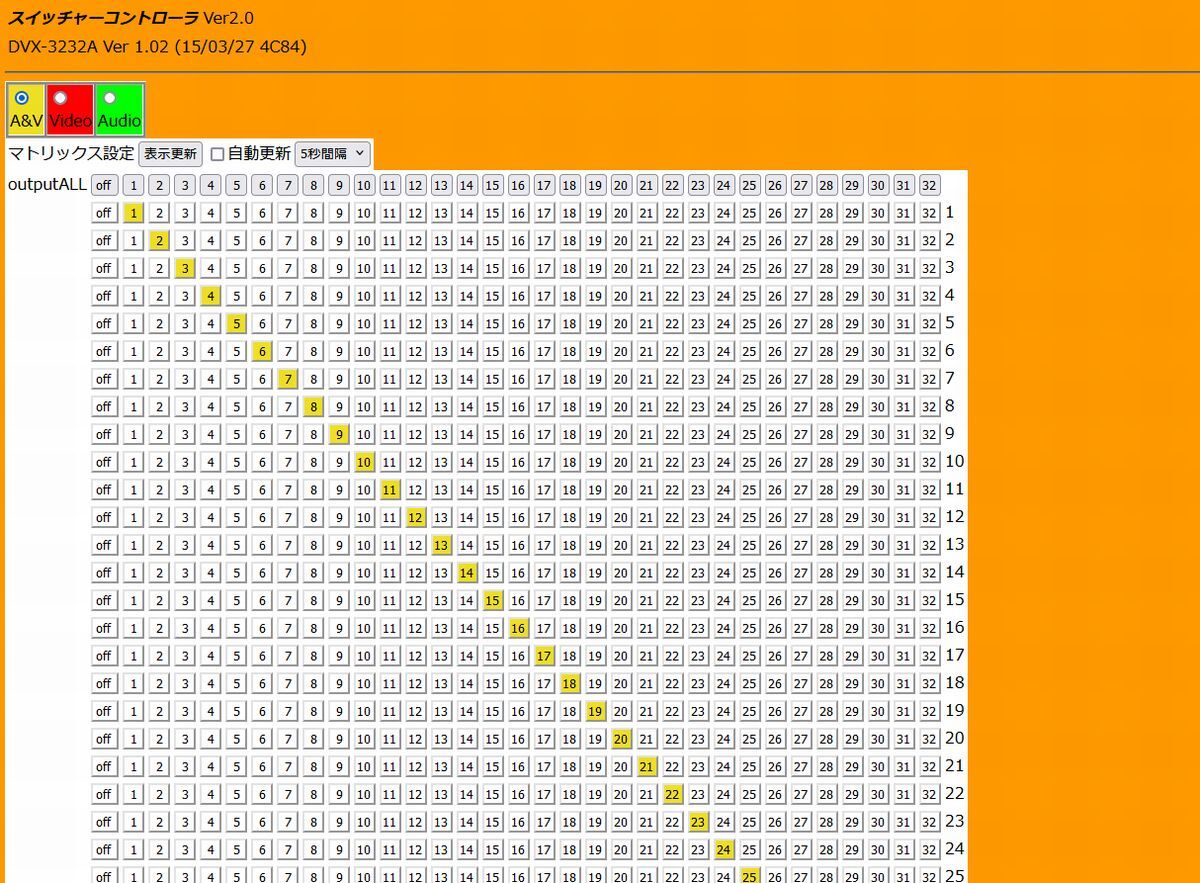Route input 32 to output 1

pos(929,213)
